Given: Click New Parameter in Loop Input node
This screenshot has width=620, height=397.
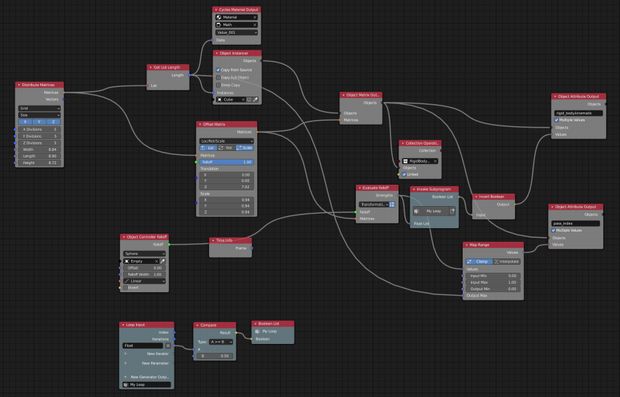Looking at the screenshot, I should [x=154, y=363].
